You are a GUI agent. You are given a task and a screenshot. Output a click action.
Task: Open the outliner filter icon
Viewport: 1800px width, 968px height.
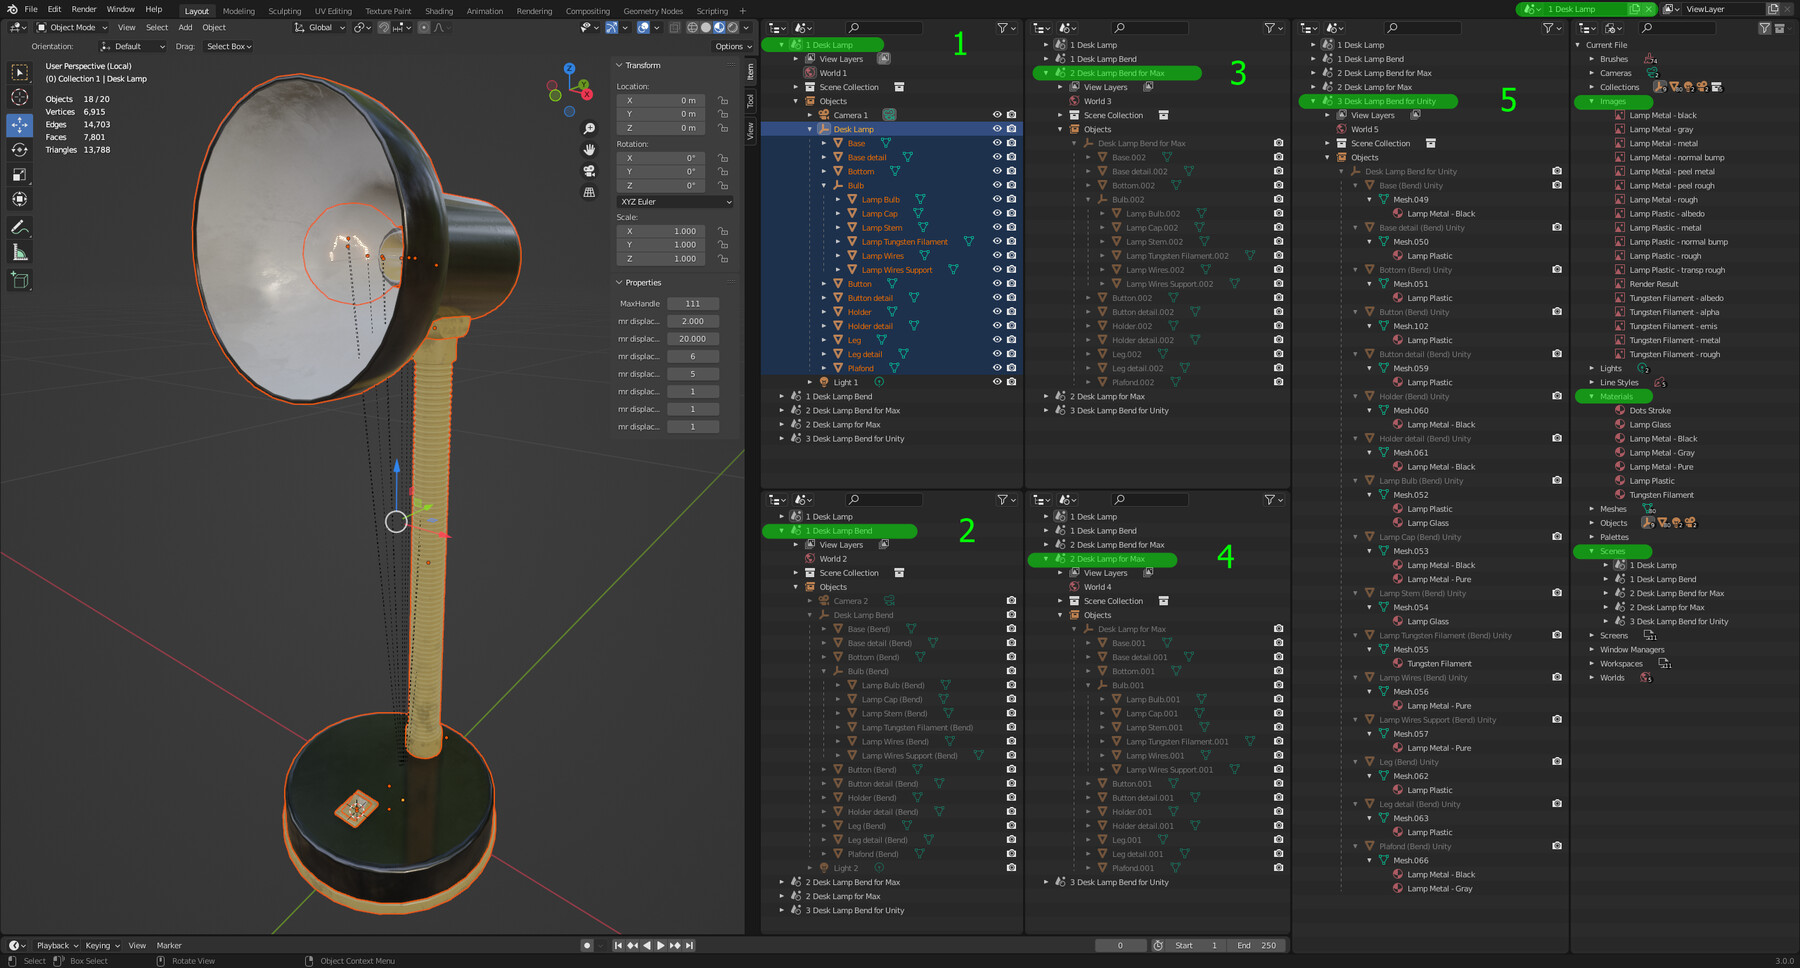coord(1003,28)
